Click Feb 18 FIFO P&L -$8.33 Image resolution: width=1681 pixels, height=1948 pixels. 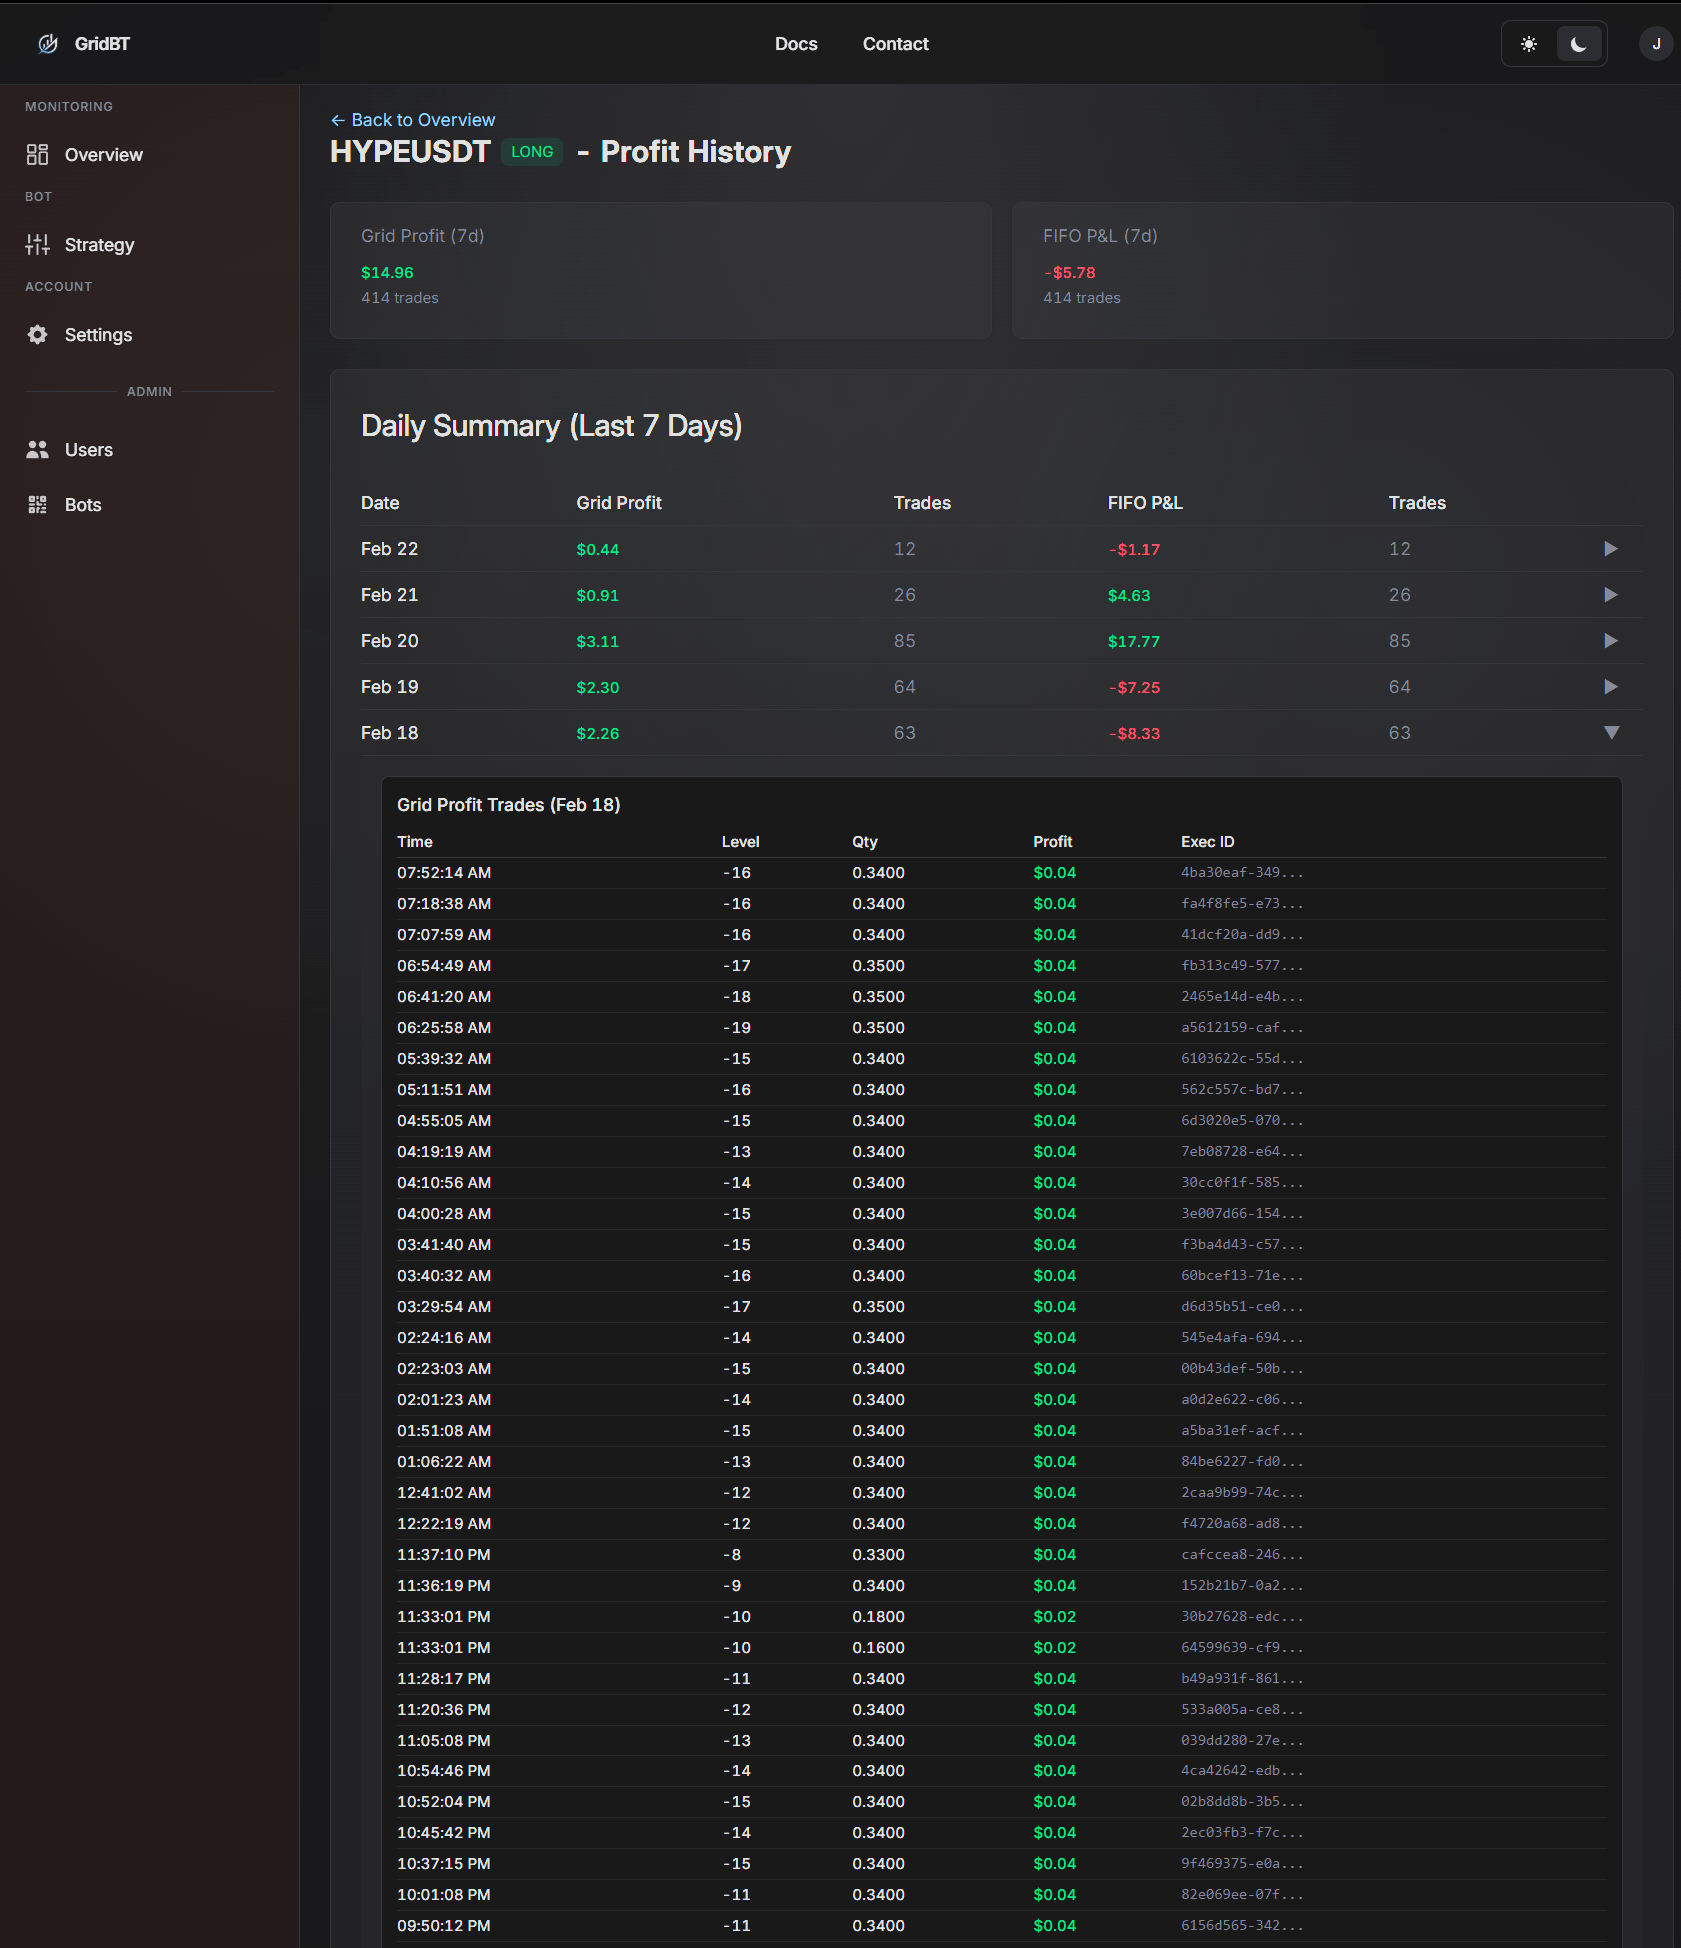[1134, 733]
